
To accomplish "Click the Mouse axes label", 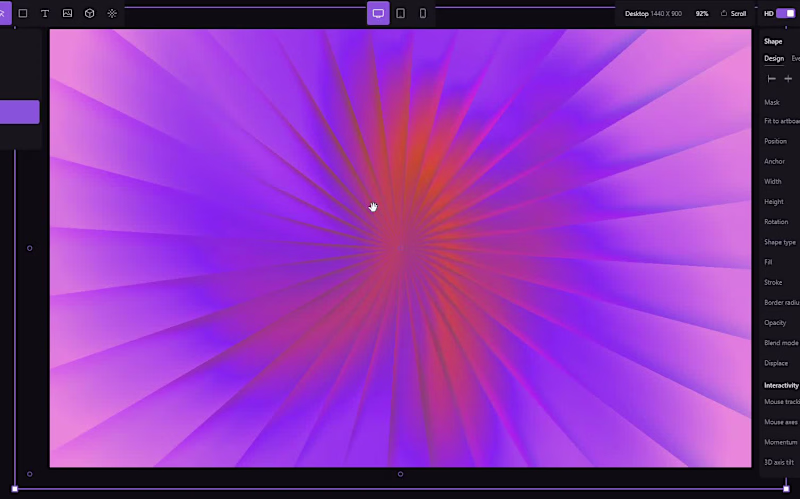I will click(x=781, y=422).
